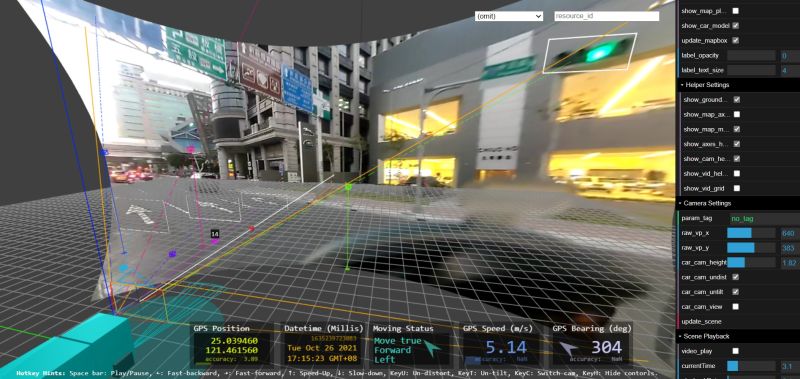Screen dimensions: 800x379
Task: Select the red sphere point on the road
Action: 251,229
